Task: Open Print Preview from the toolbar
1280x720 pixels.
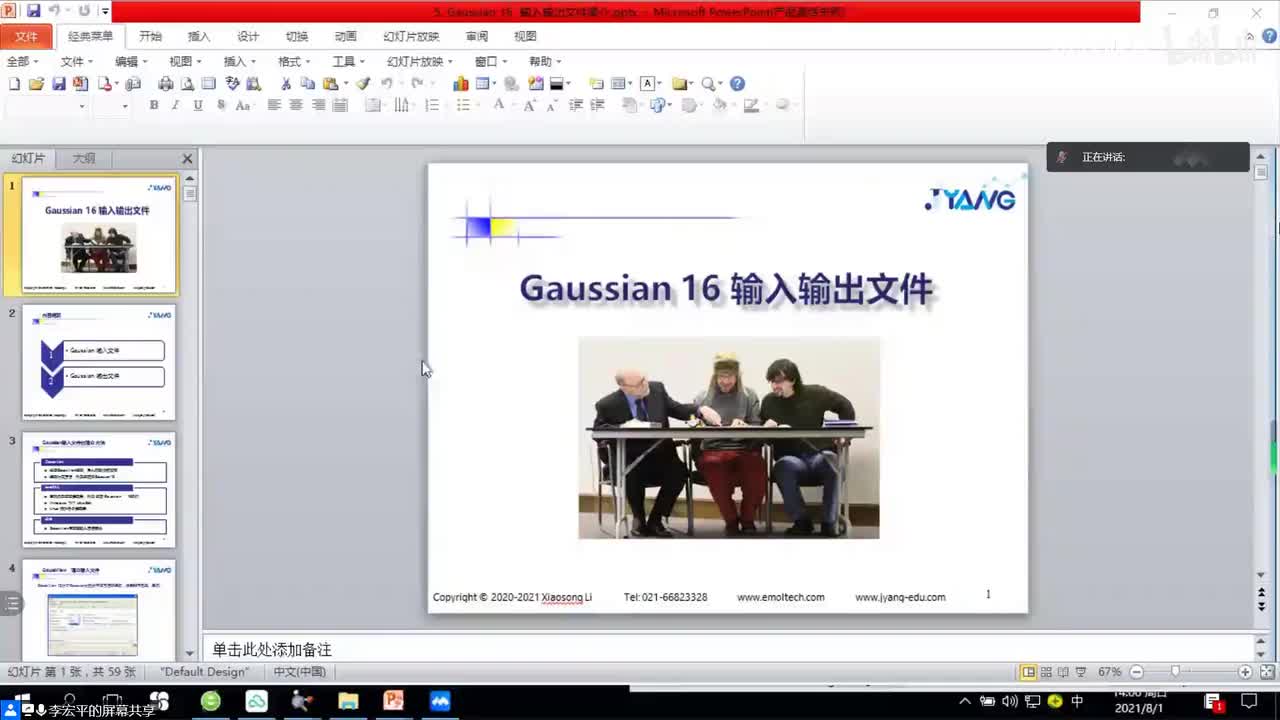Action: 187,84
